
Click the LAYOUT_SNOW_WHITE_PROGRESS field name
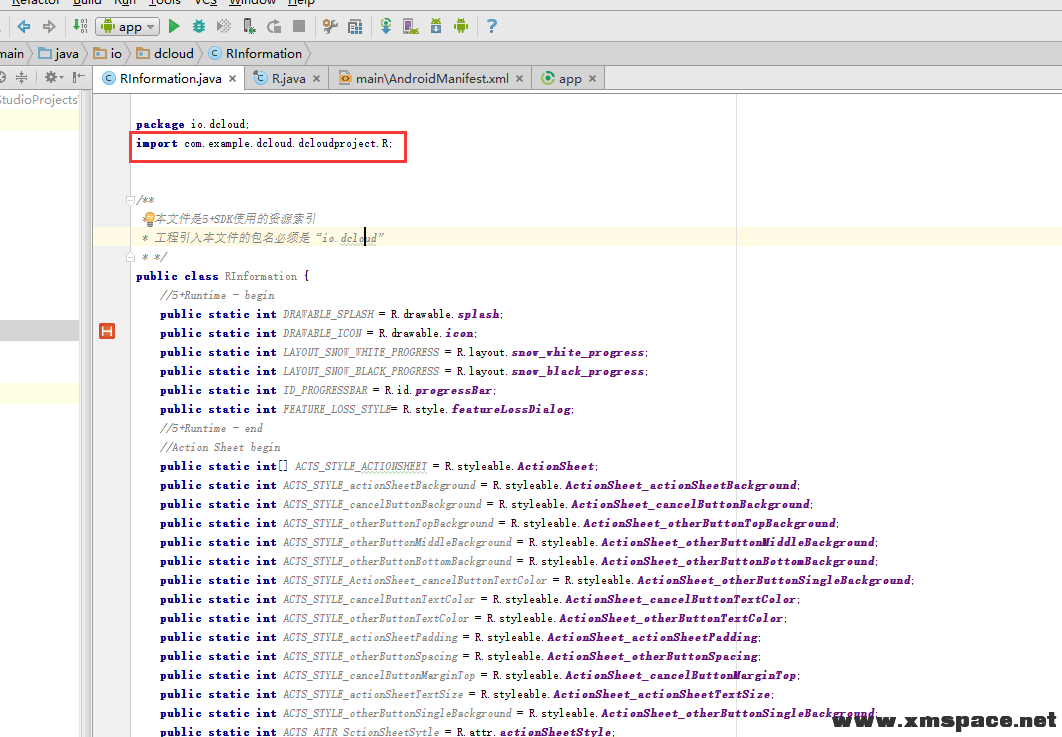click(x=361, y=352)
